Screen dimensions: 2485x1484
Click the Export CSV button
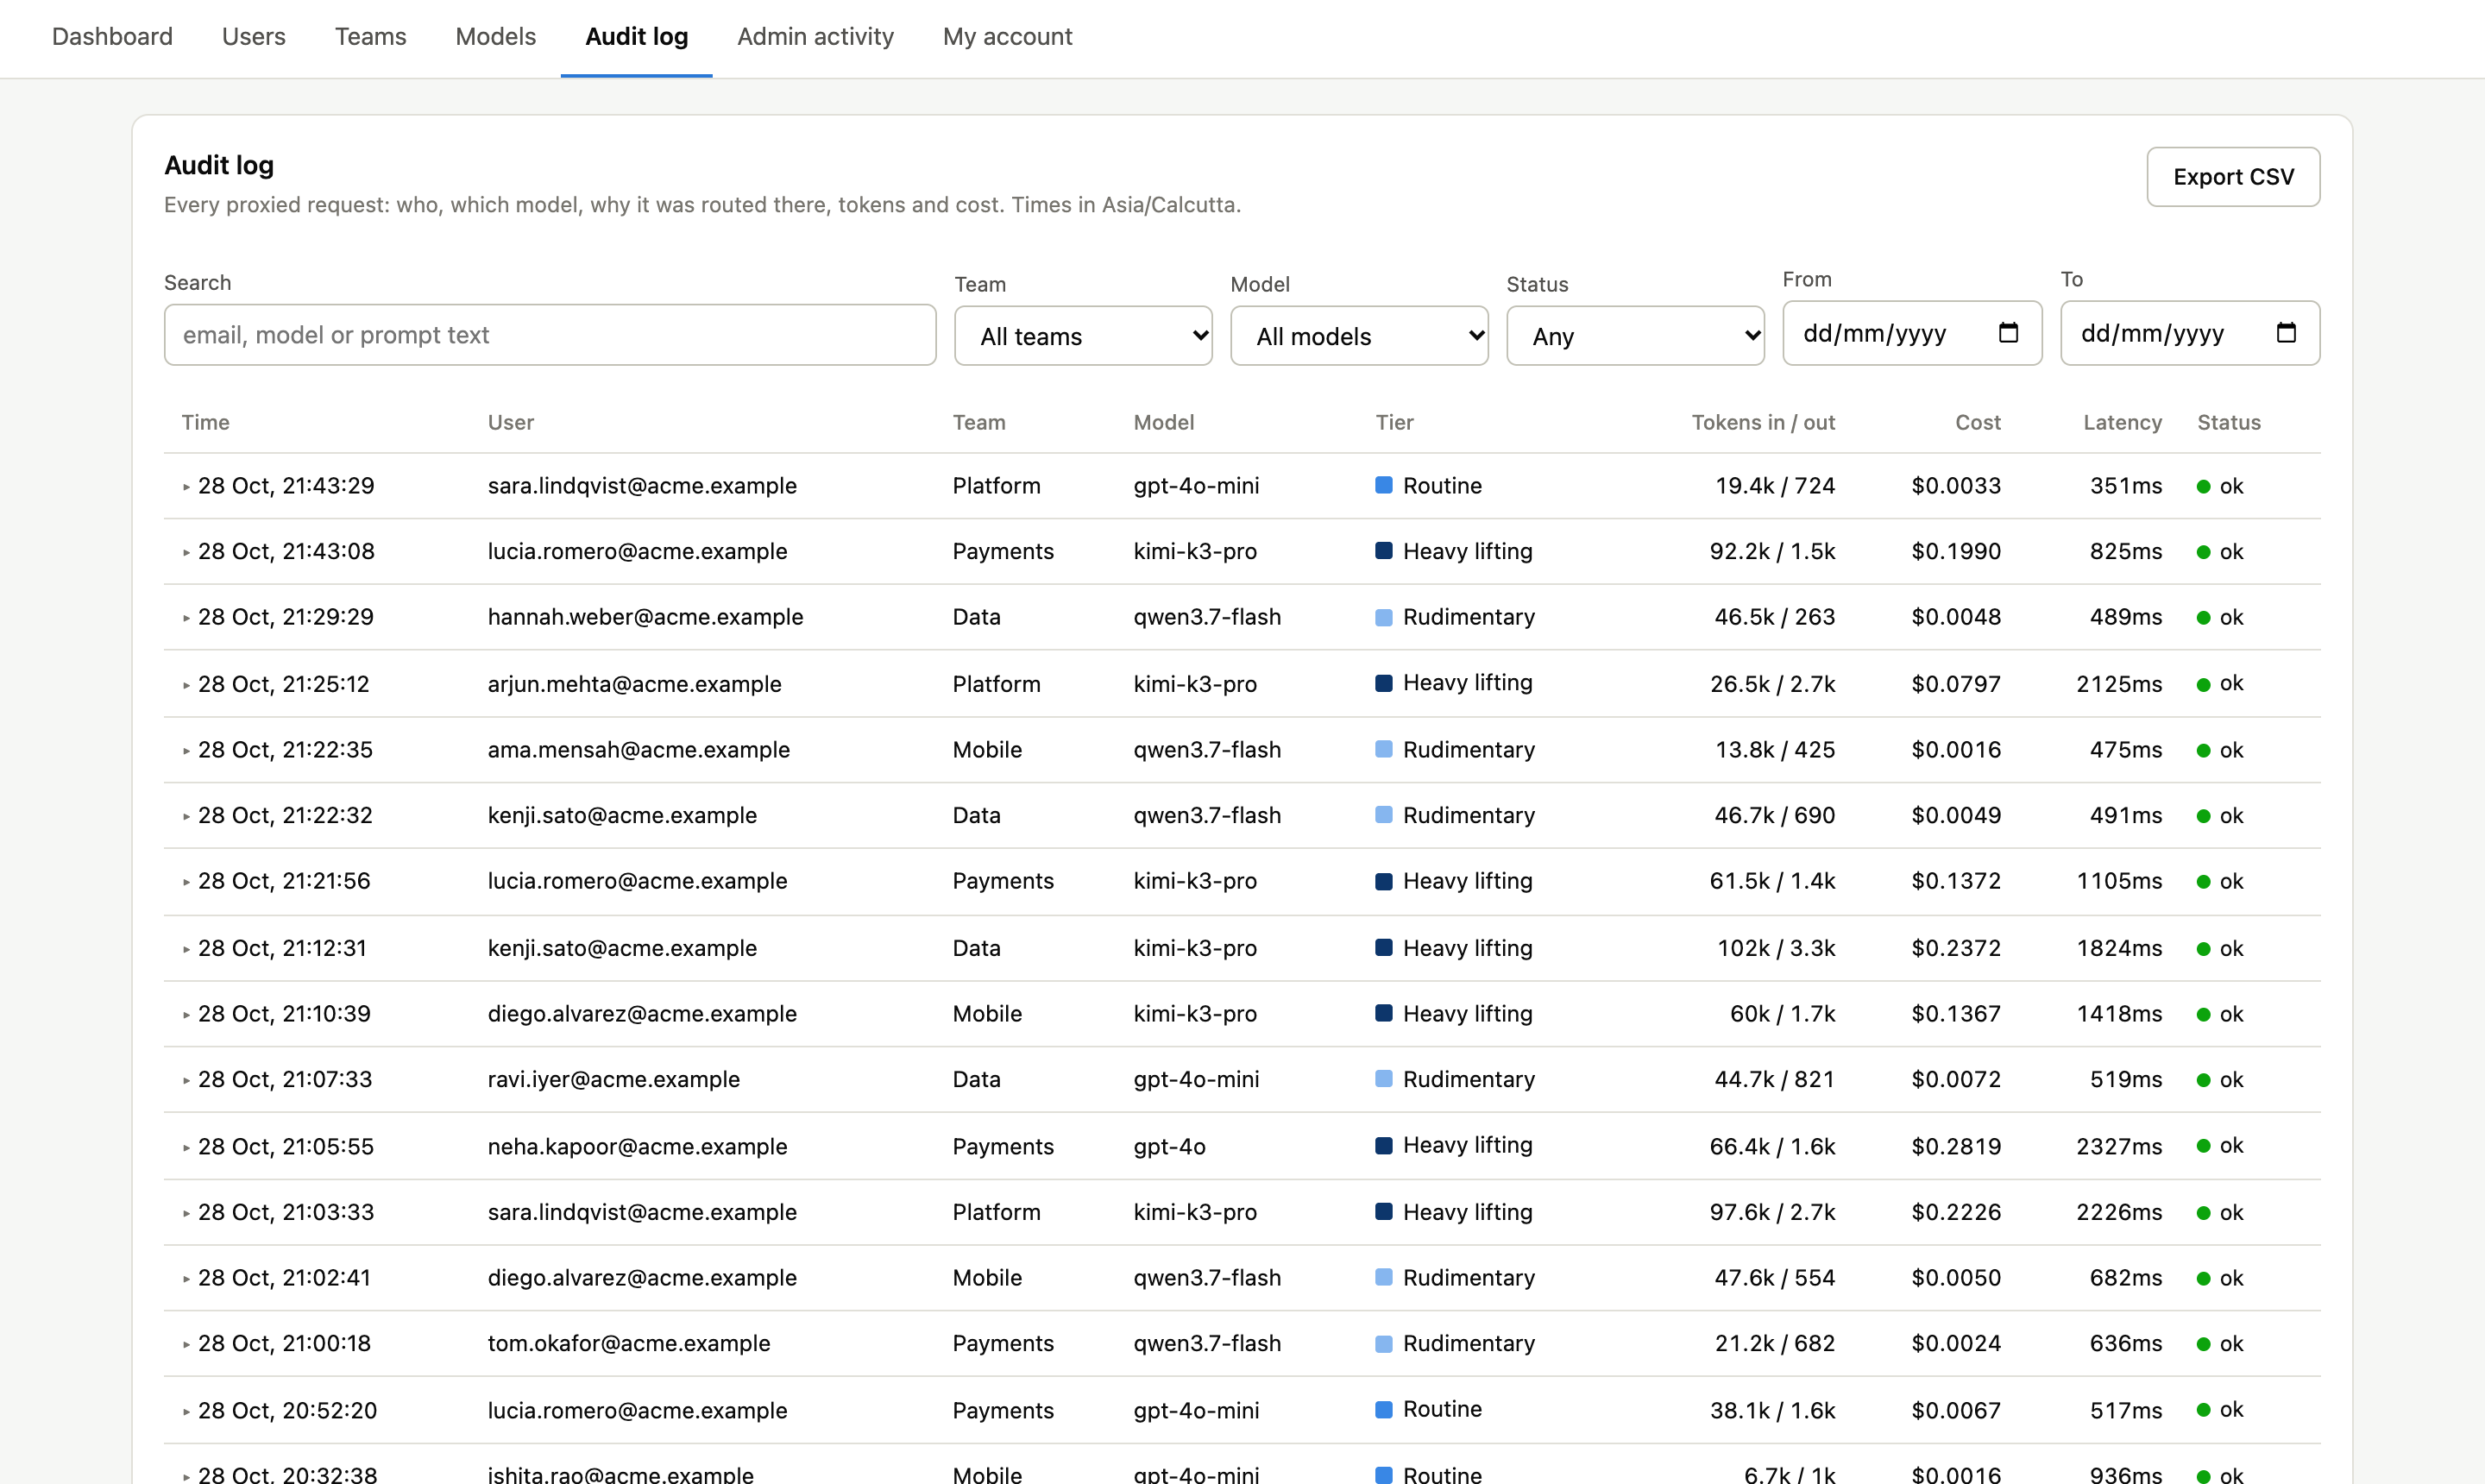click(2233, 177)
